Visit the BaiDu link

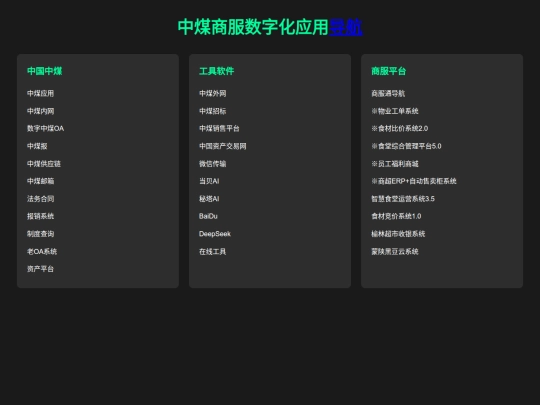[208, 216]
